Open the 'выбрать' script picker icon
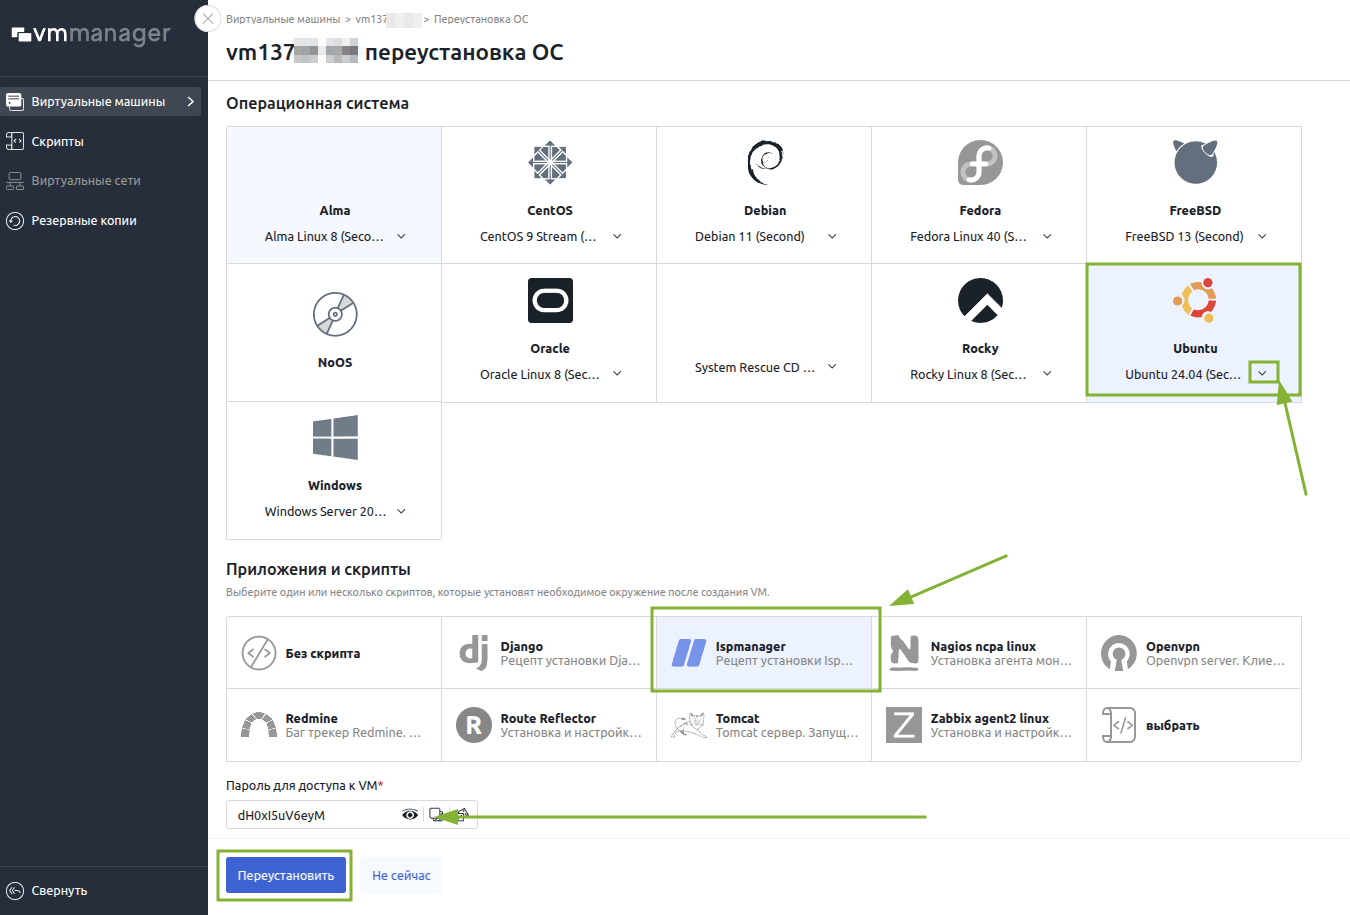 tap(1119, 725)
